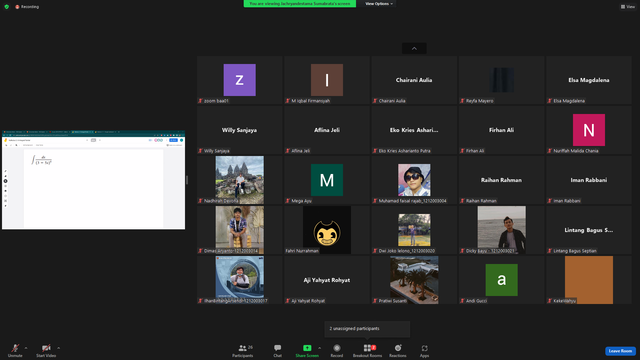The width and height of the screenshot is (640, 360).
Task: Select the KekeWahyu orange tile
Action: tap(589, 280)
